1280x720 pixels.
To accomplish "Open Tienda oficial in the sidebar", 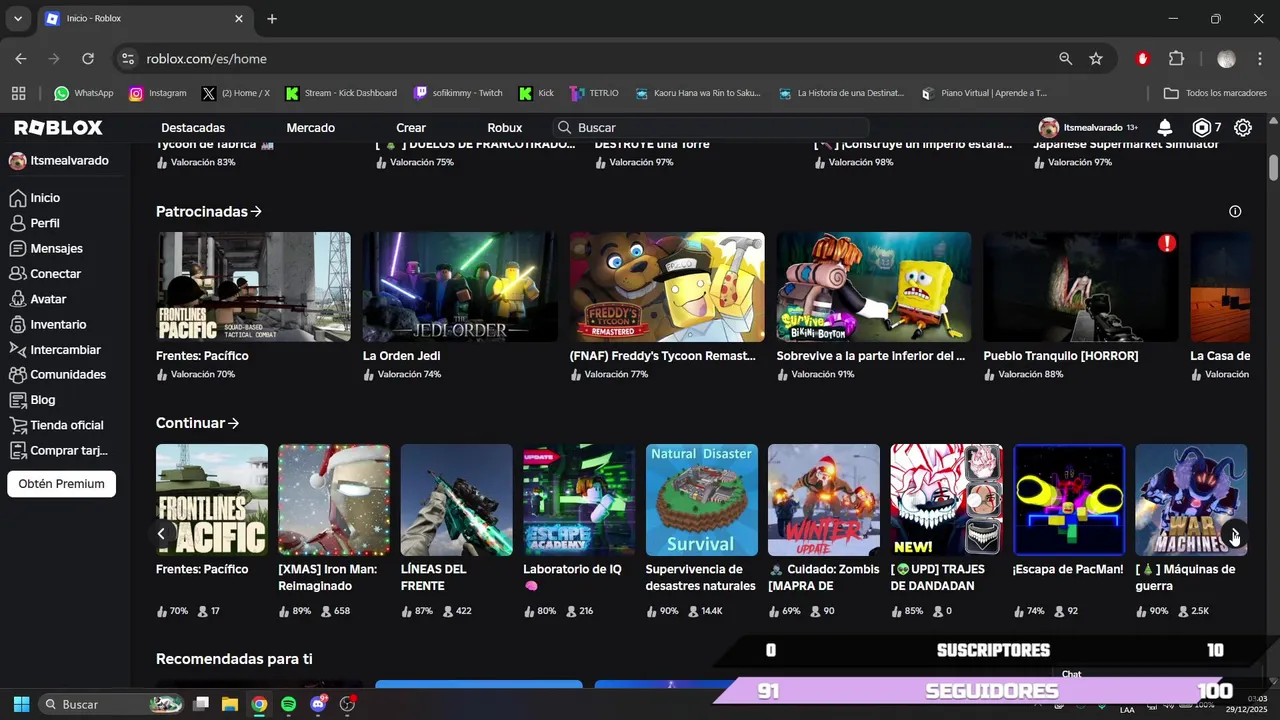I will click(x=66, y=425).
